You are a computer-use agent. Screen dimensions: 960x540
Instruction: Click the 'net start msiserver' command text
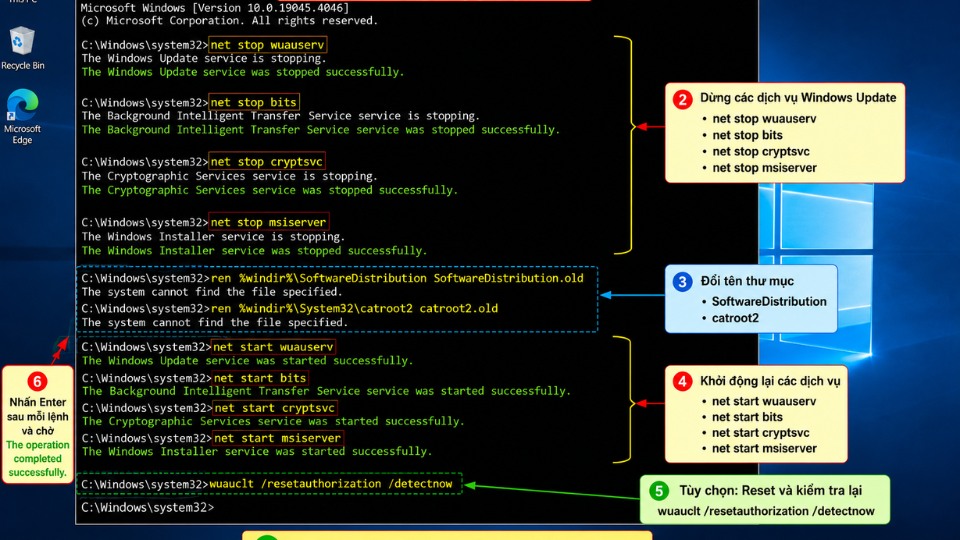point(277,438)
